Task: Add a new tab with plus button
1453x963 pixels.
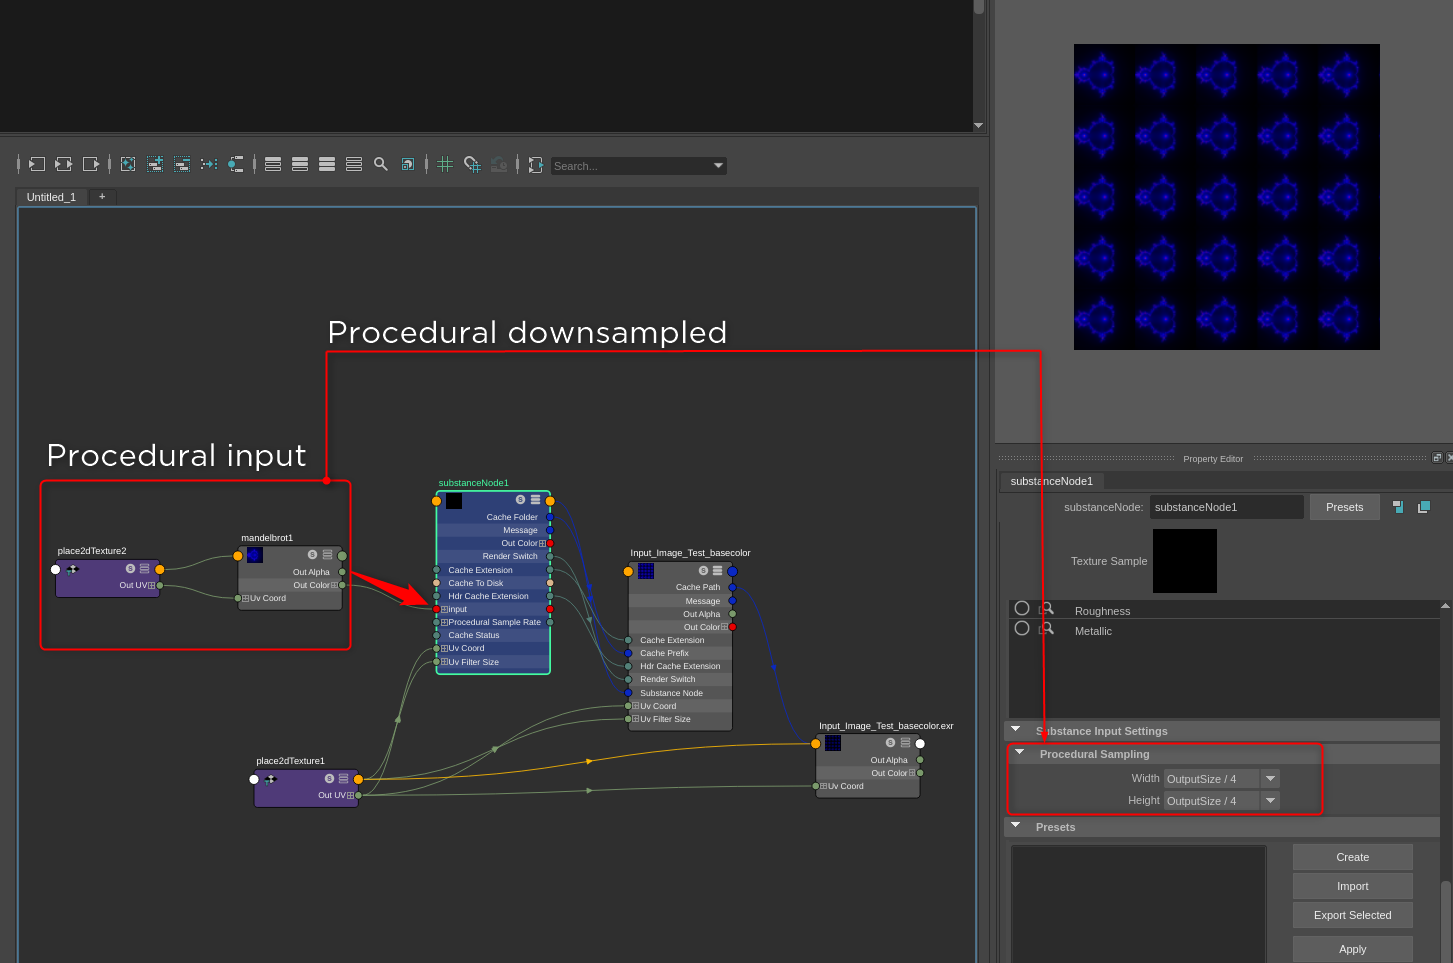Action: click(x=102, y=197)
